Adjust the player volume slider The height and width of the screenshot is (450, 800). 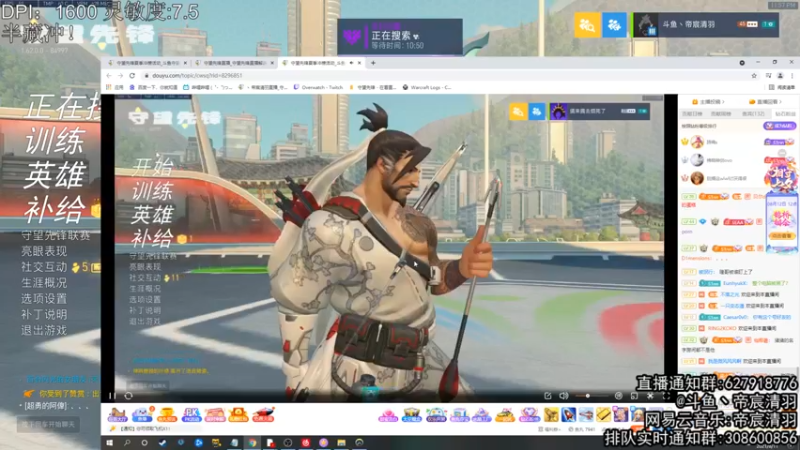tap(591, 395)
